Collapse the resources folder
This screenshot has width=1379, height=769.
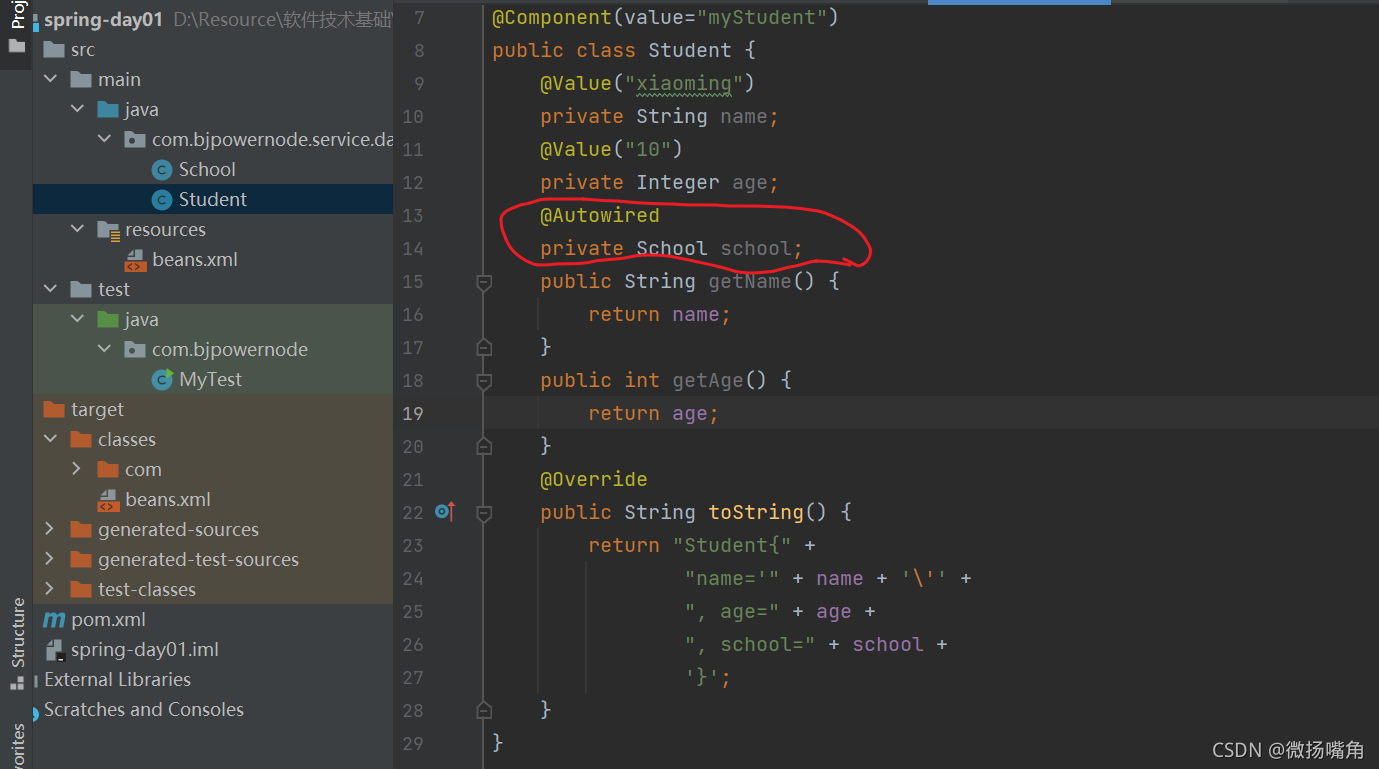pyautogui.click(x=77, y=230)
